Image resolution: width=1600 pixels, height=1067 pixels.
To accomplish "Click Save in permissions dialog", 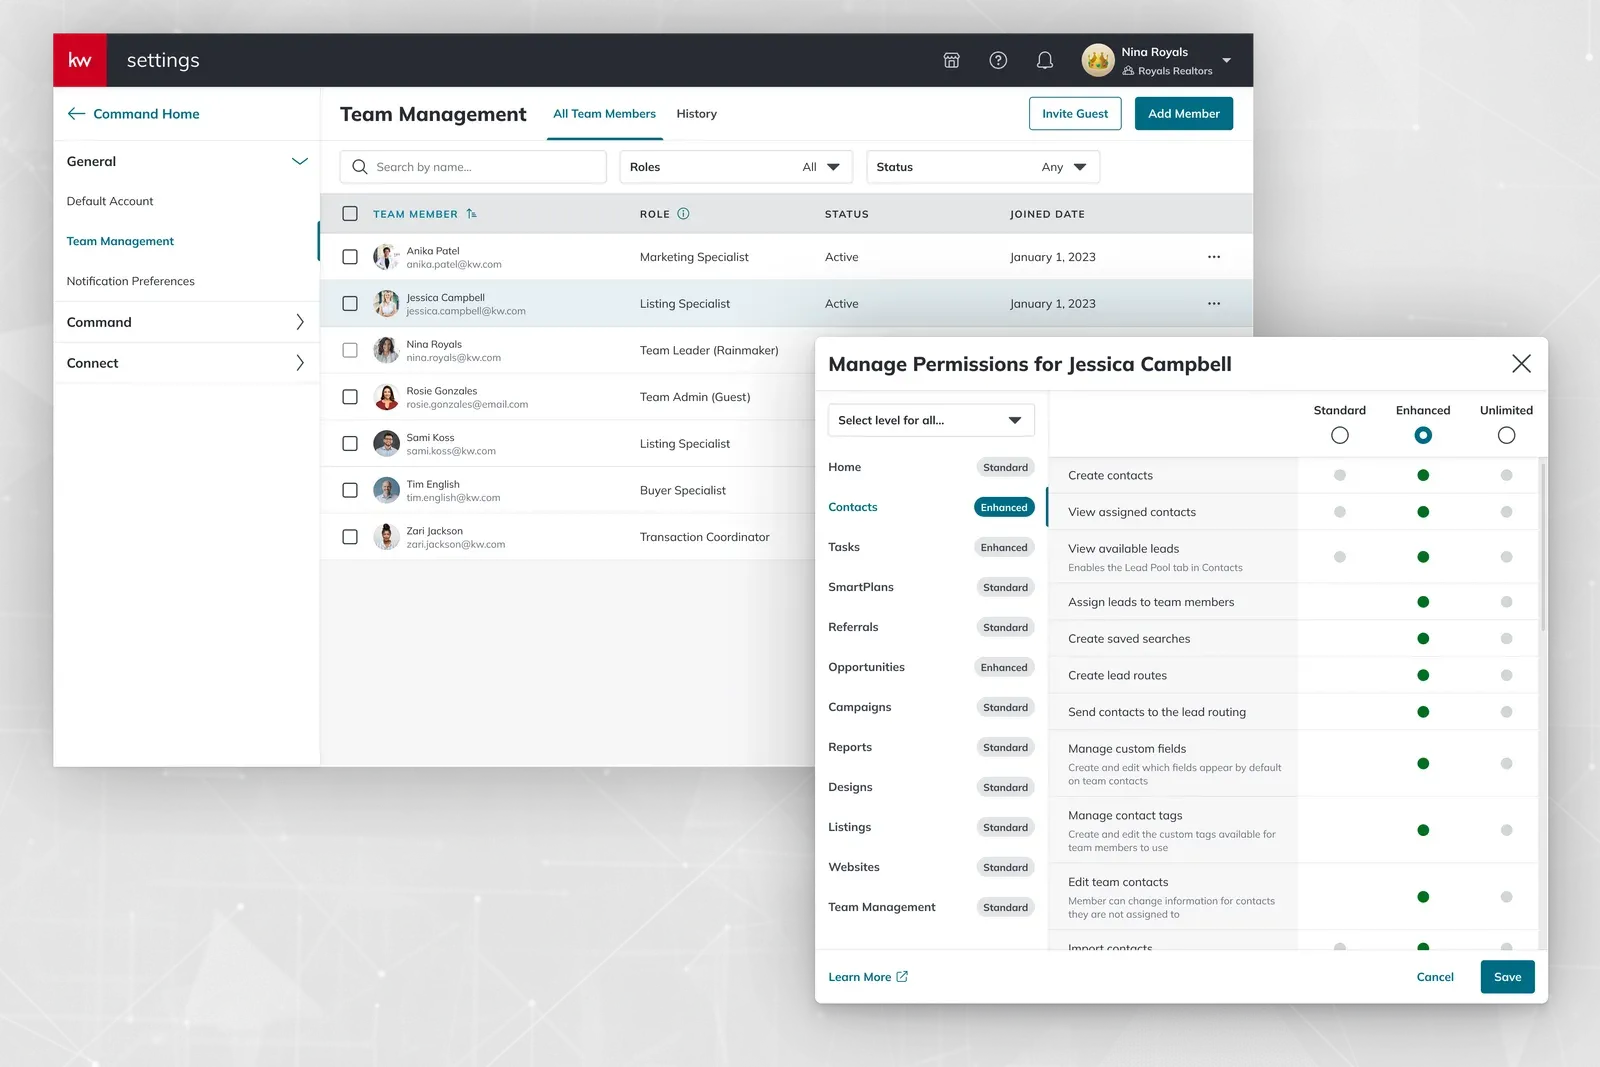I will [1507, 977].
